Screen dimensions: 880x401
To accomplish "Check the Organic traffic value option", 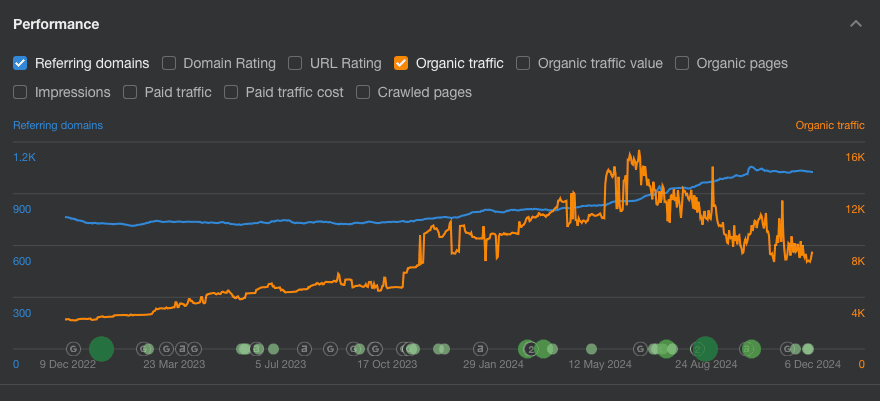I will pyautogui.click(x=523, y=63).
